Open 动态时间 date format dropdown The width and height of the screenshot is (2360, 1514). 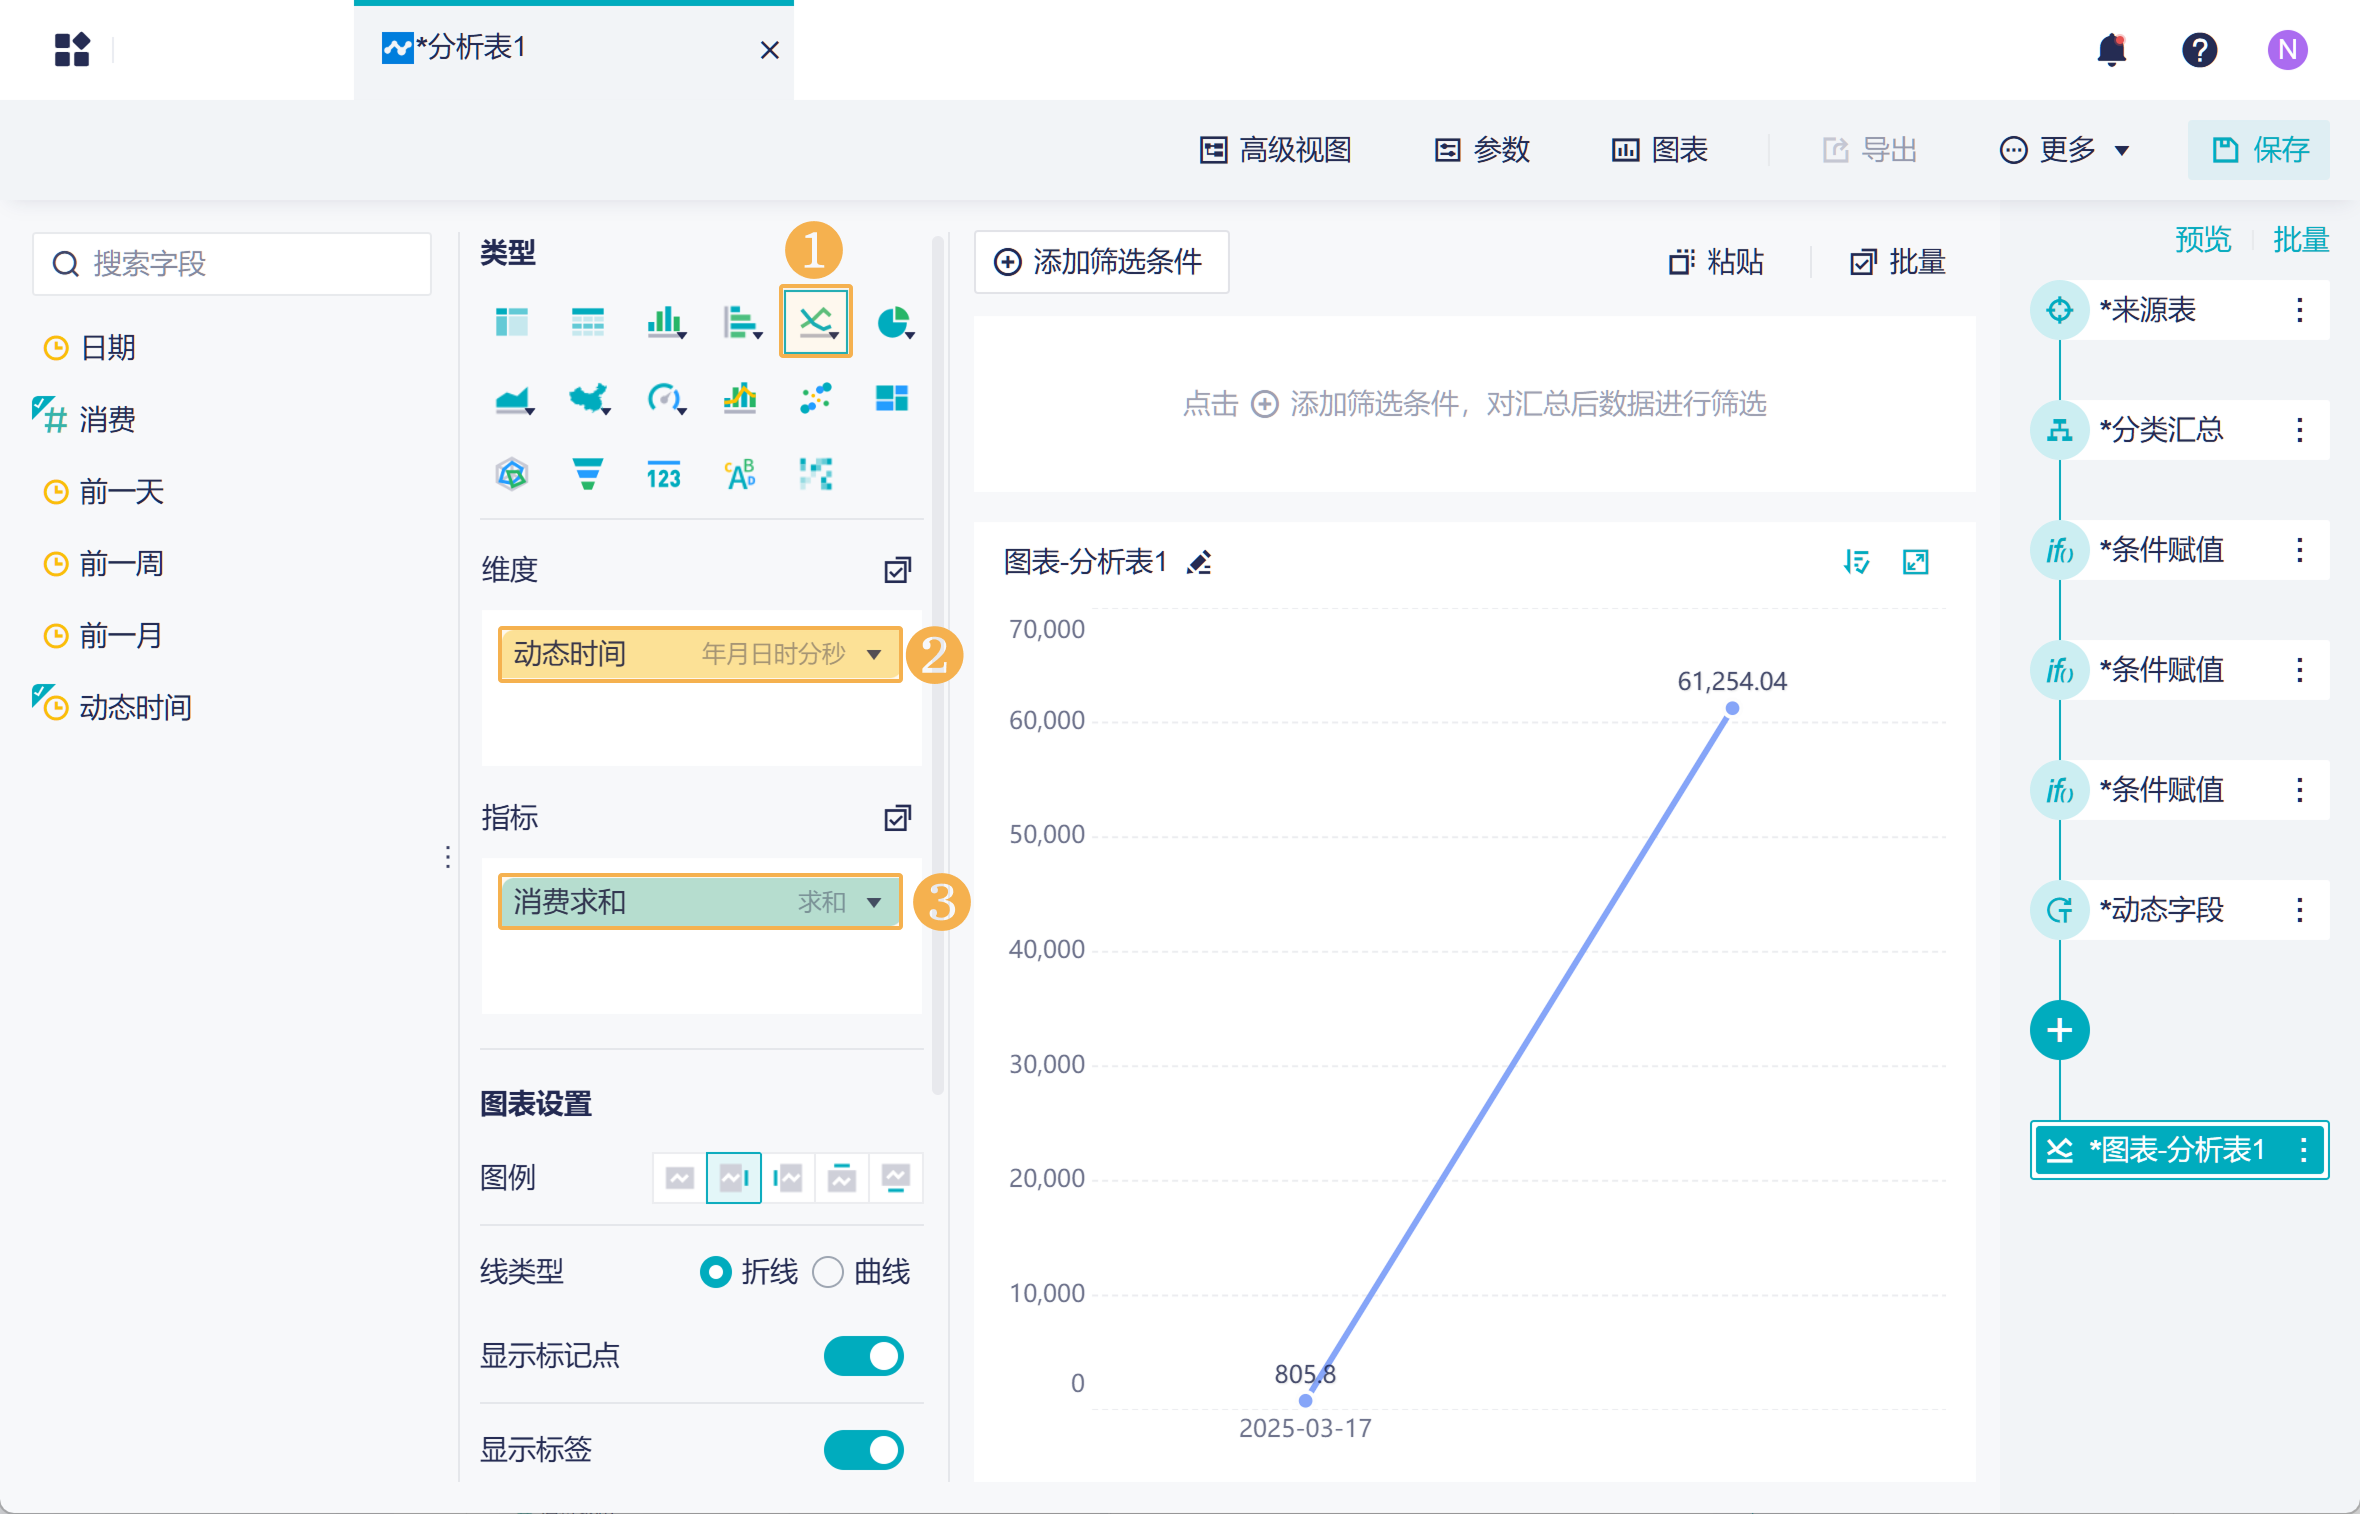[x=874, y=654]
